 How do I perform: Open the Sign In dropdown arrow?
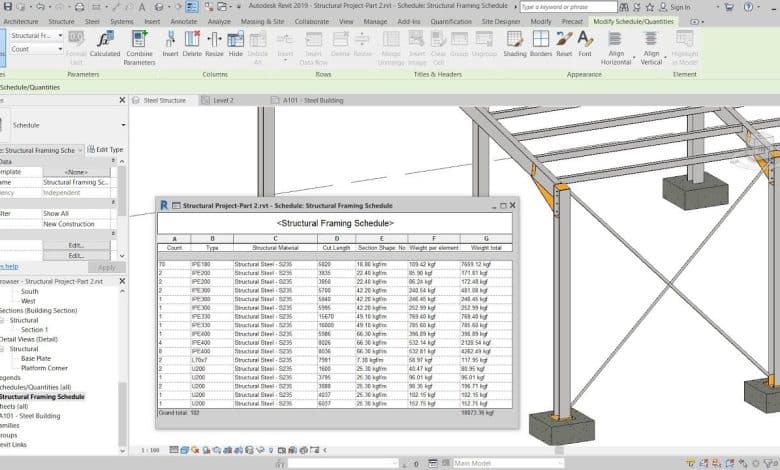[717, 7]
